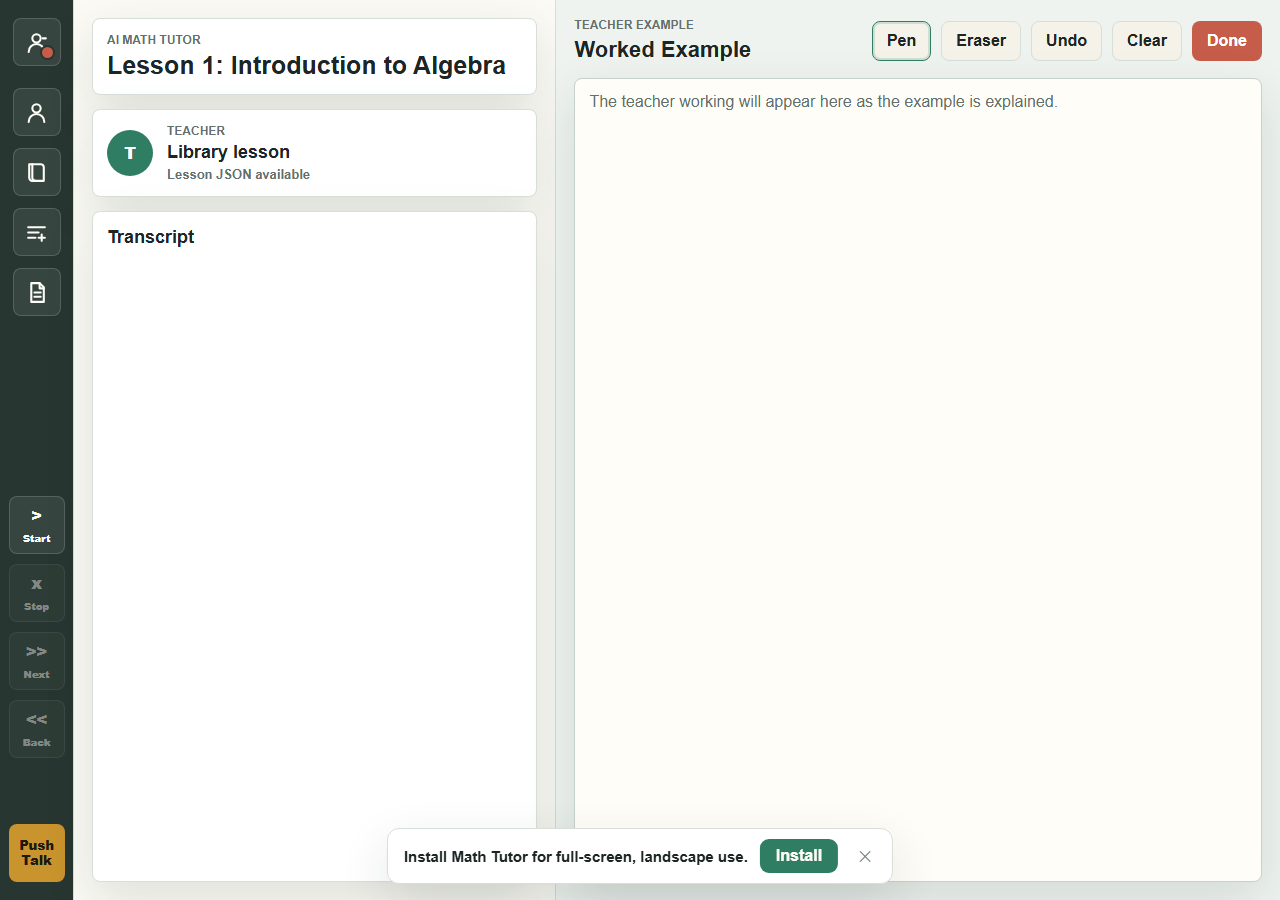Click the TEACHER EXAMPLE label
The width and height of the screenshot is (1280, 900).
point(634,25)
